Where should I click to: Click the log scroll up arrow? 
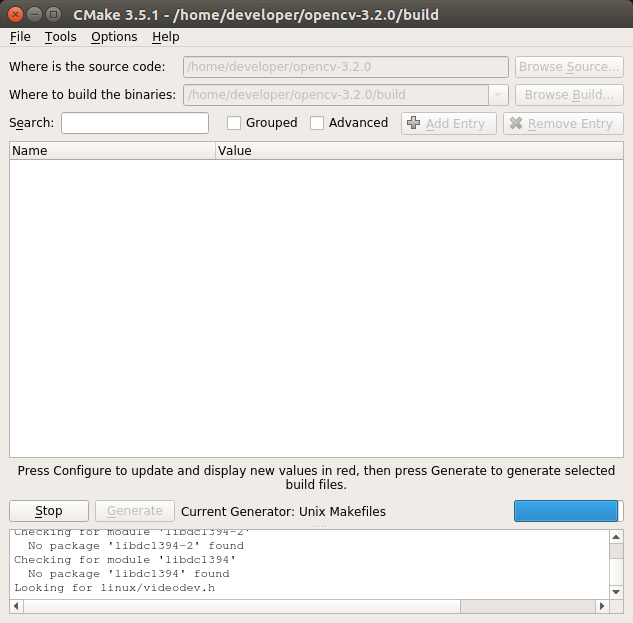[616, 537]
